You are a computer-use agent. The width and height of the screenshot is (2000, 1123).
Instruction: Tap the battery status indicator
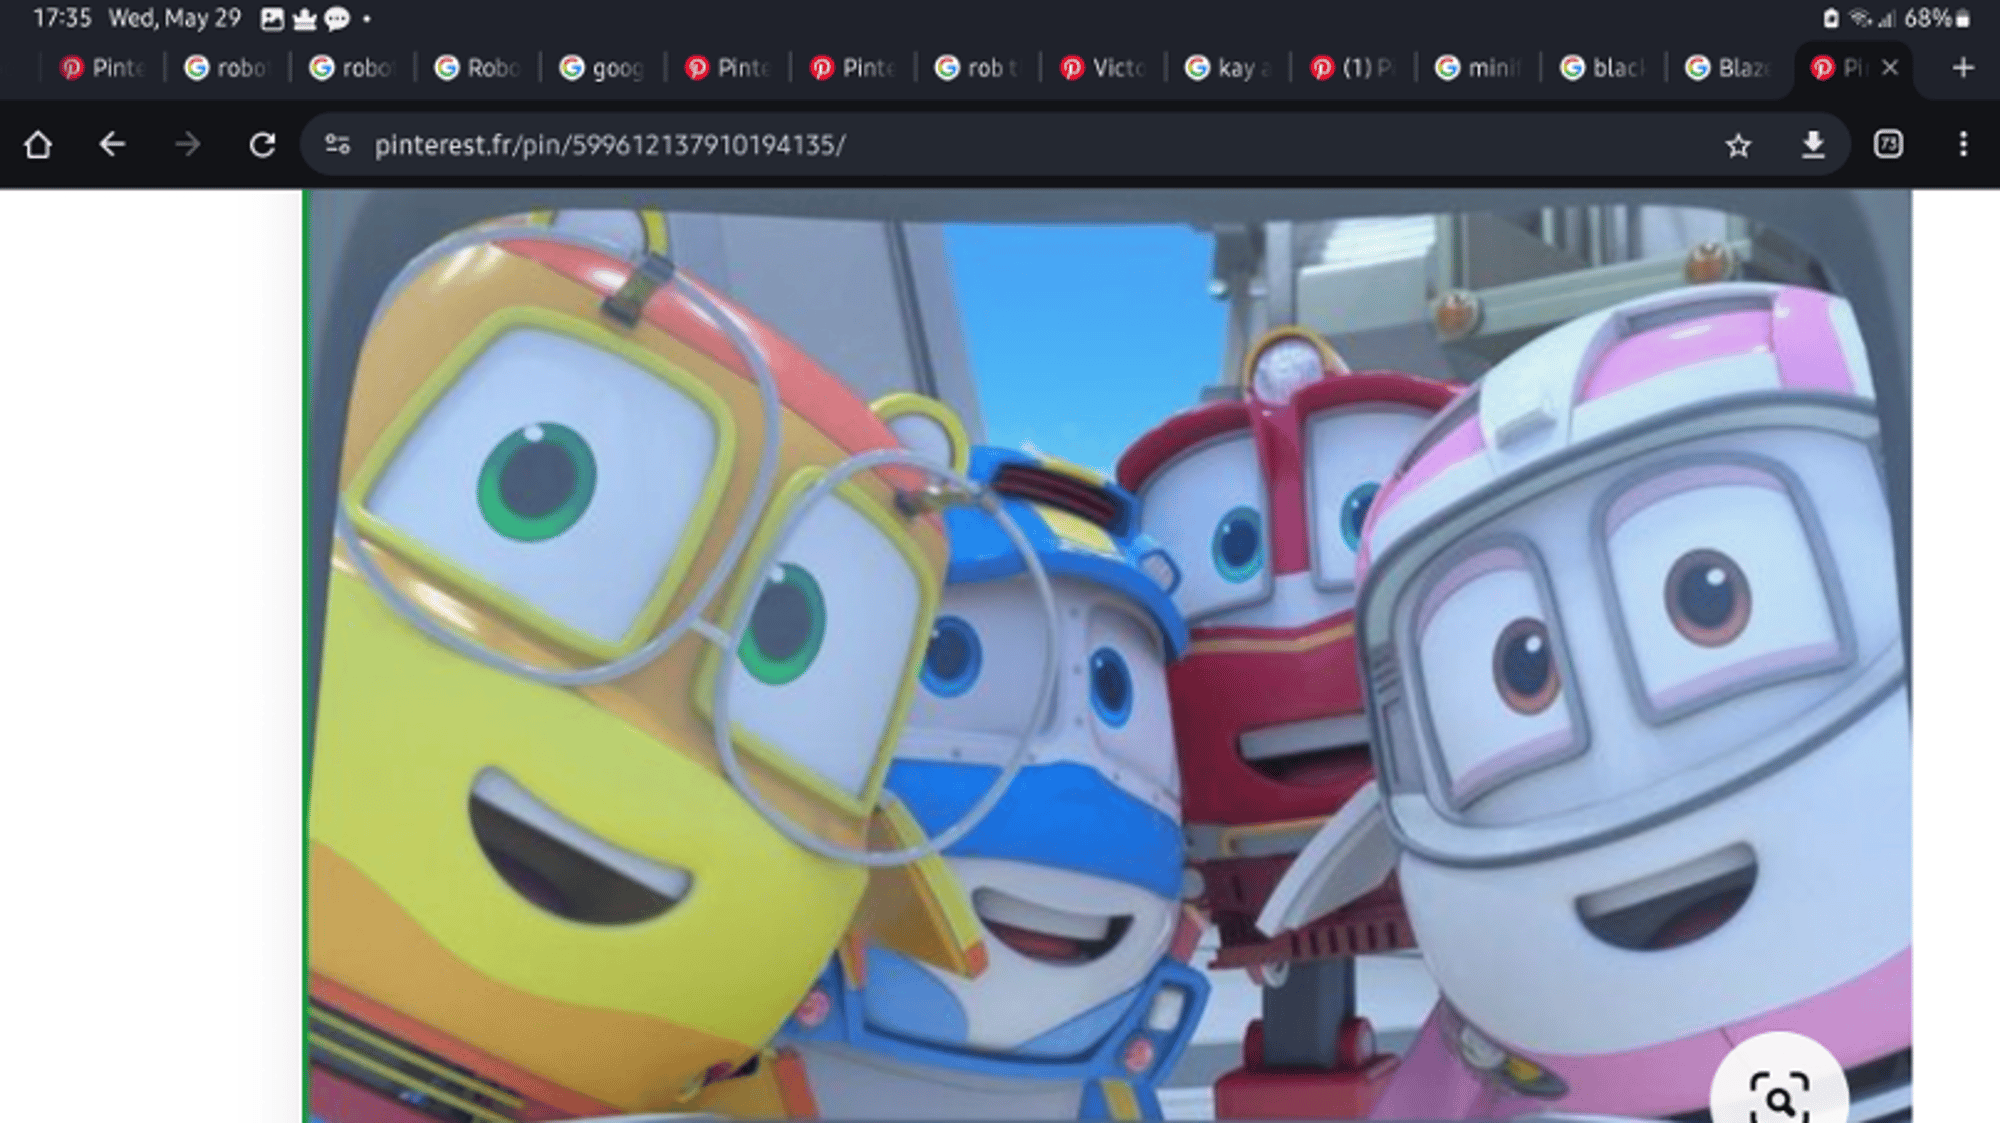[1963, 18]
